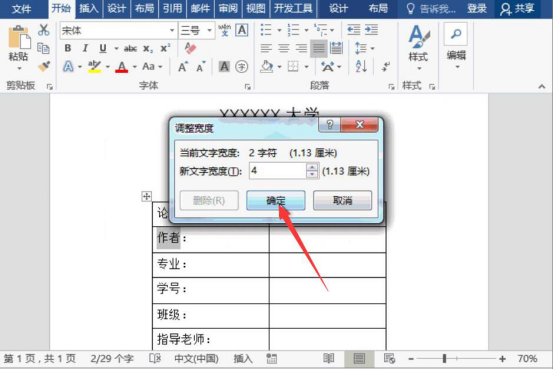554x370 pixels.
Task: Click the Cut scissors icon
Action: click(43, 30)
